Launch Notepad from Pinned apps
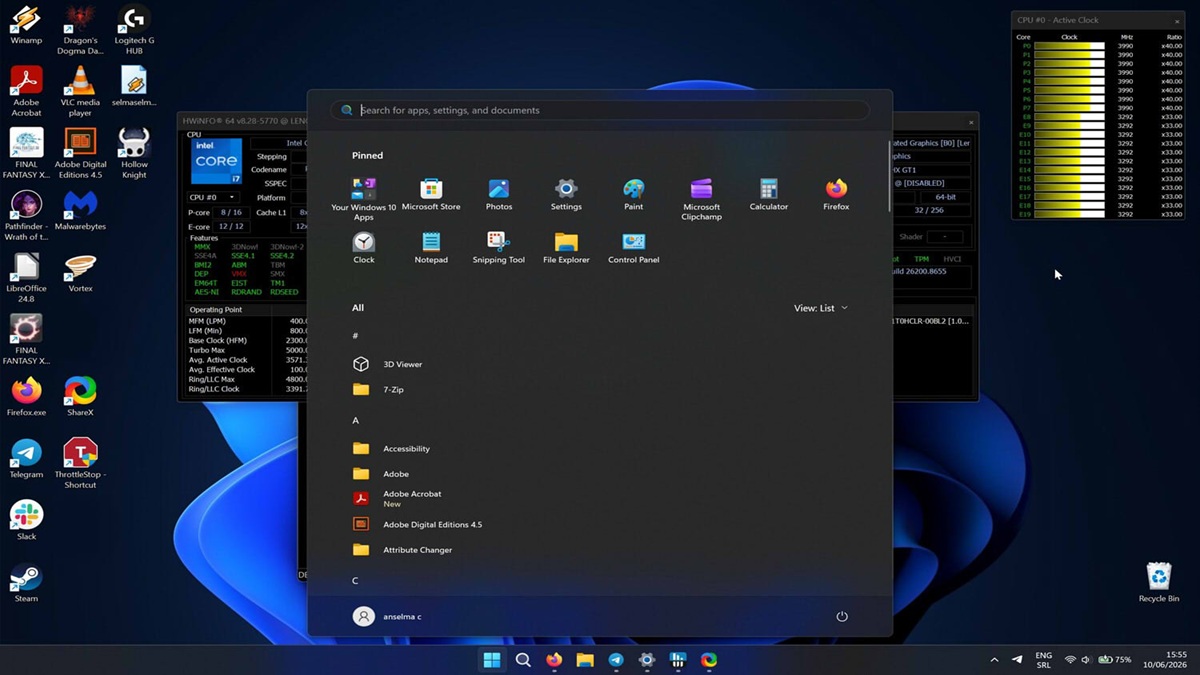The width and height of the screenshot is (1200, 675). 431,248
